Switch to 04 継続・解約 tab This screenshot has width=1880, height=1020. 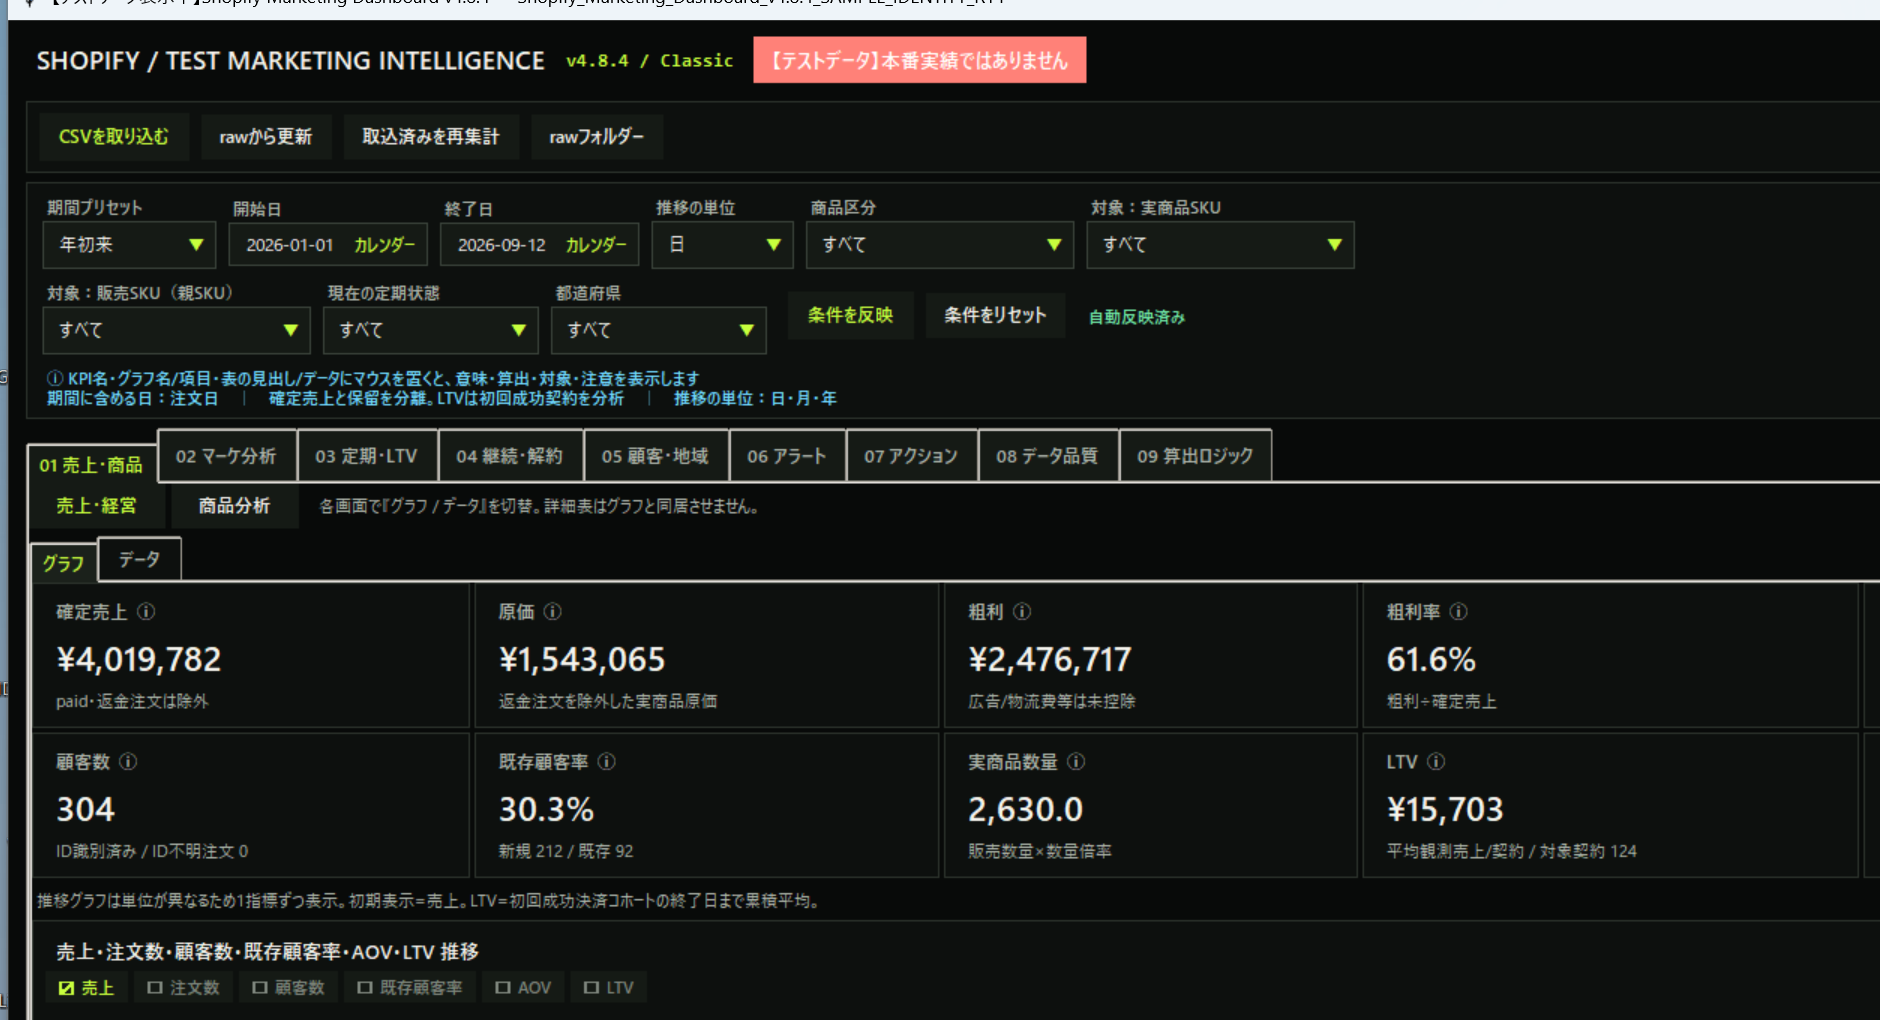tap(510, 456)
